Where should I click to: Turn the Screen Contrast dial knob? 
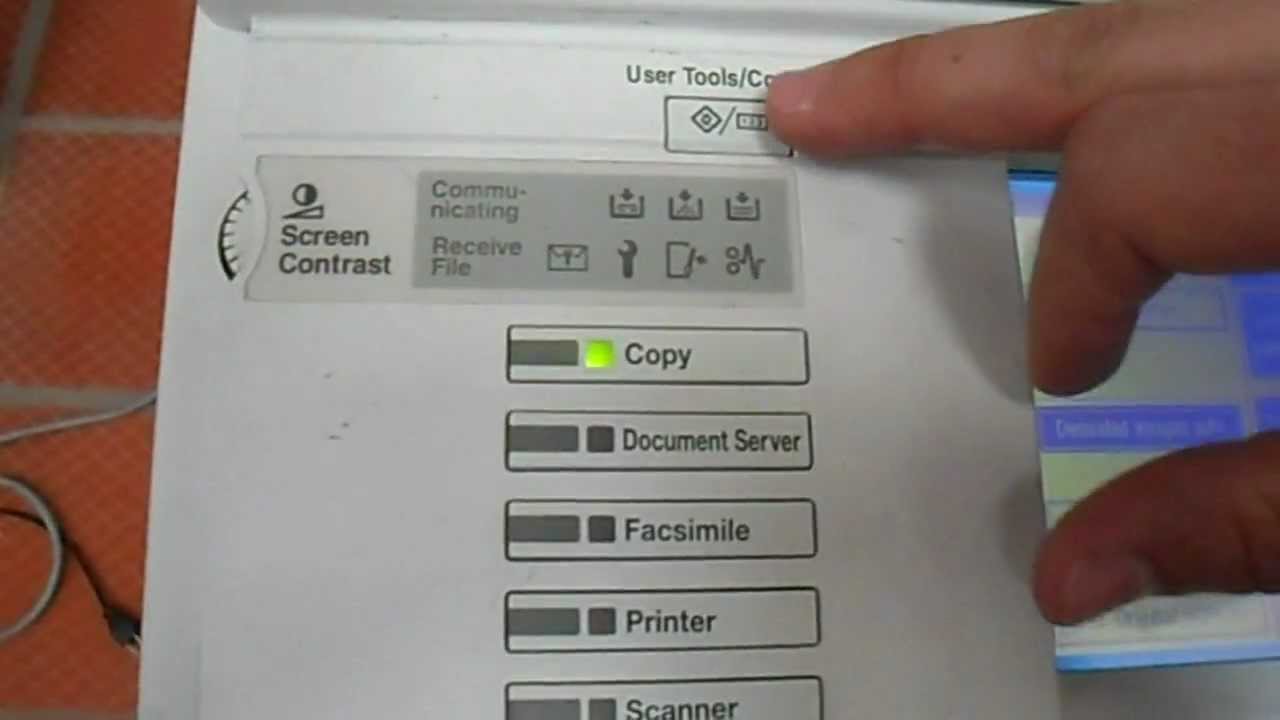tap(236, 235)
